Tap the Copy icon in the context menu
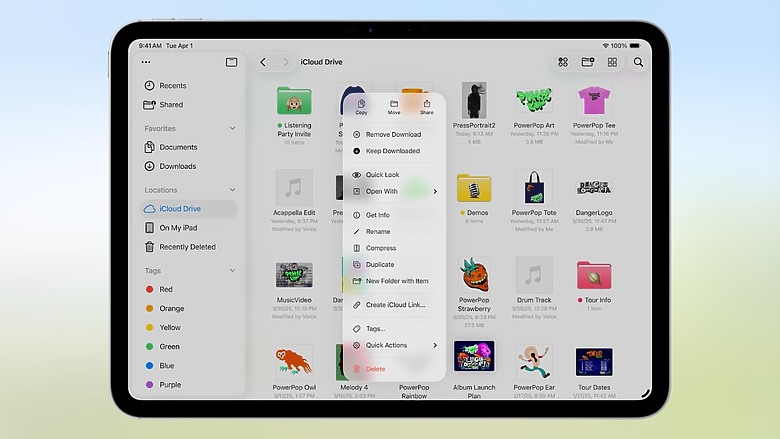 [x=361, y=106]
